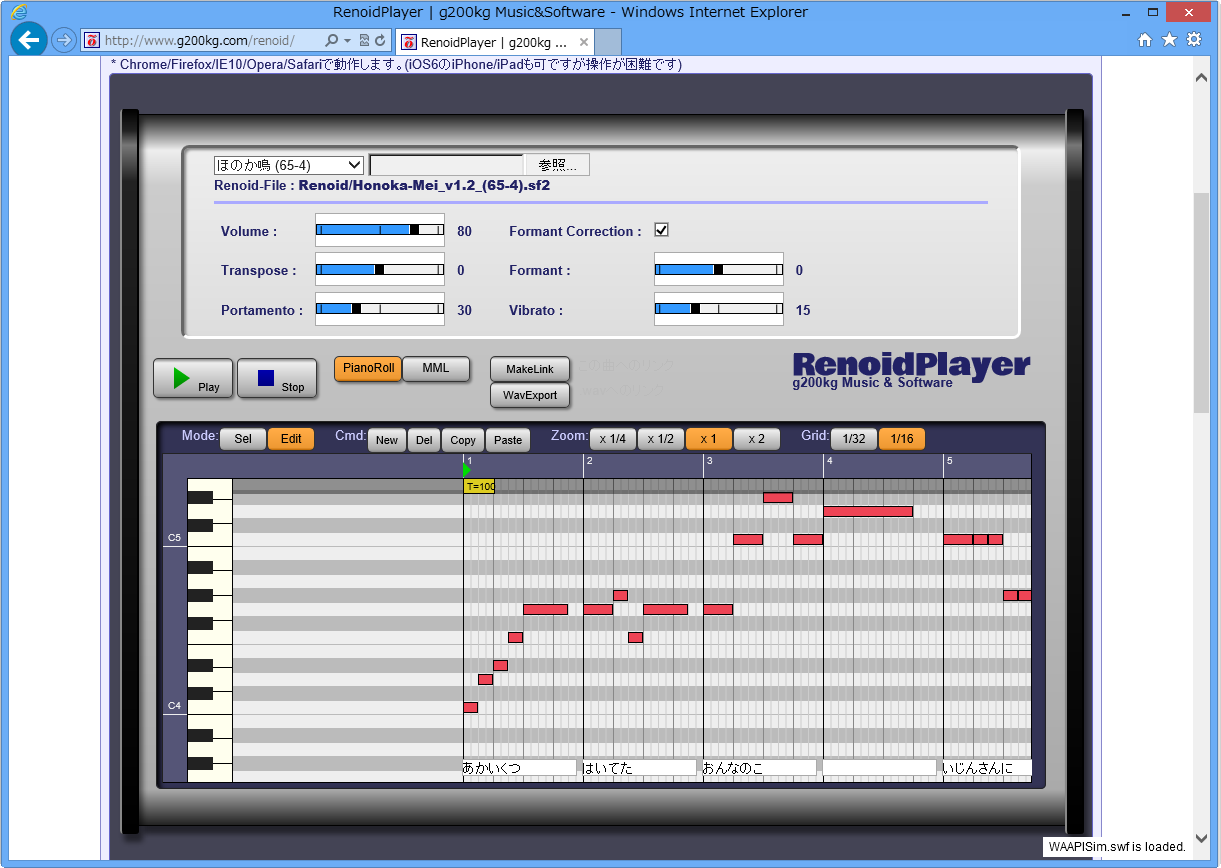The image size is (1221, 868).
Task: Adjust the Portamento slider
Action: pyautogui.click(x=380, y=309)
